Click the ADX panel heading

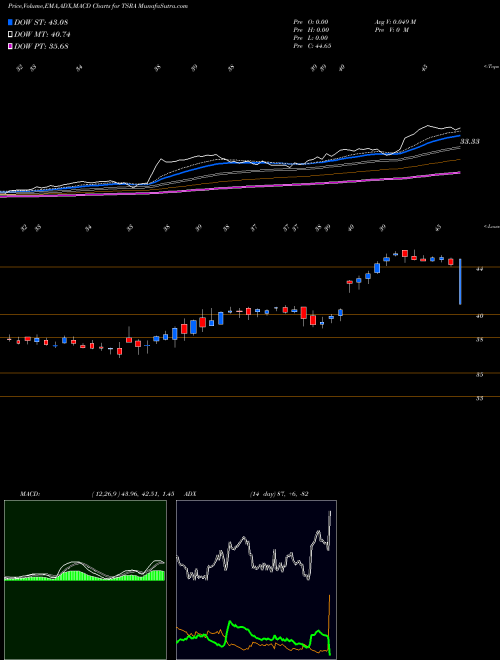click(191, 494)
